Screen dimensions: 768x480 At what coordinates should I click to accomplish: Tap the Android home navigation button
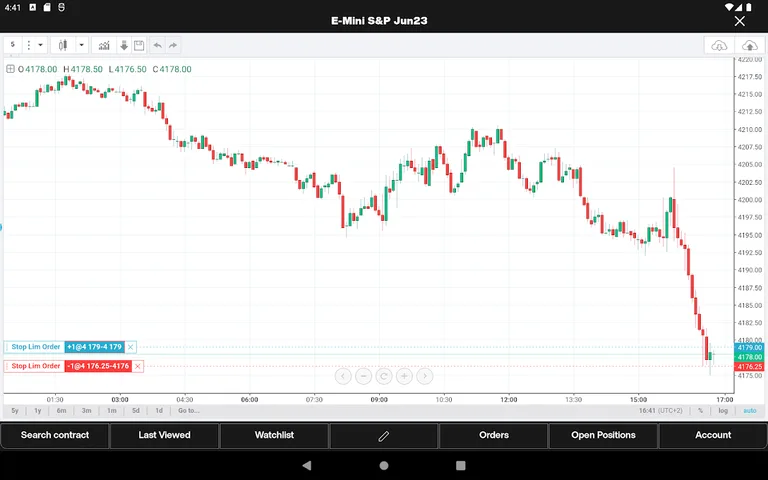pos(384,465)
